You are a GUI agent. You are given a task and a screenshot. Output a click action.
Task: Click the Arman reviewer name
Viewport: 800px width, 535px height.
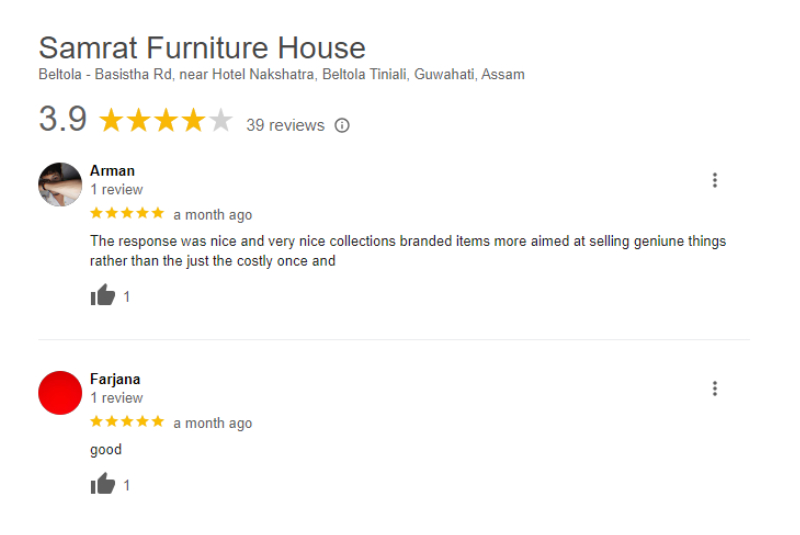pos(112,171)
